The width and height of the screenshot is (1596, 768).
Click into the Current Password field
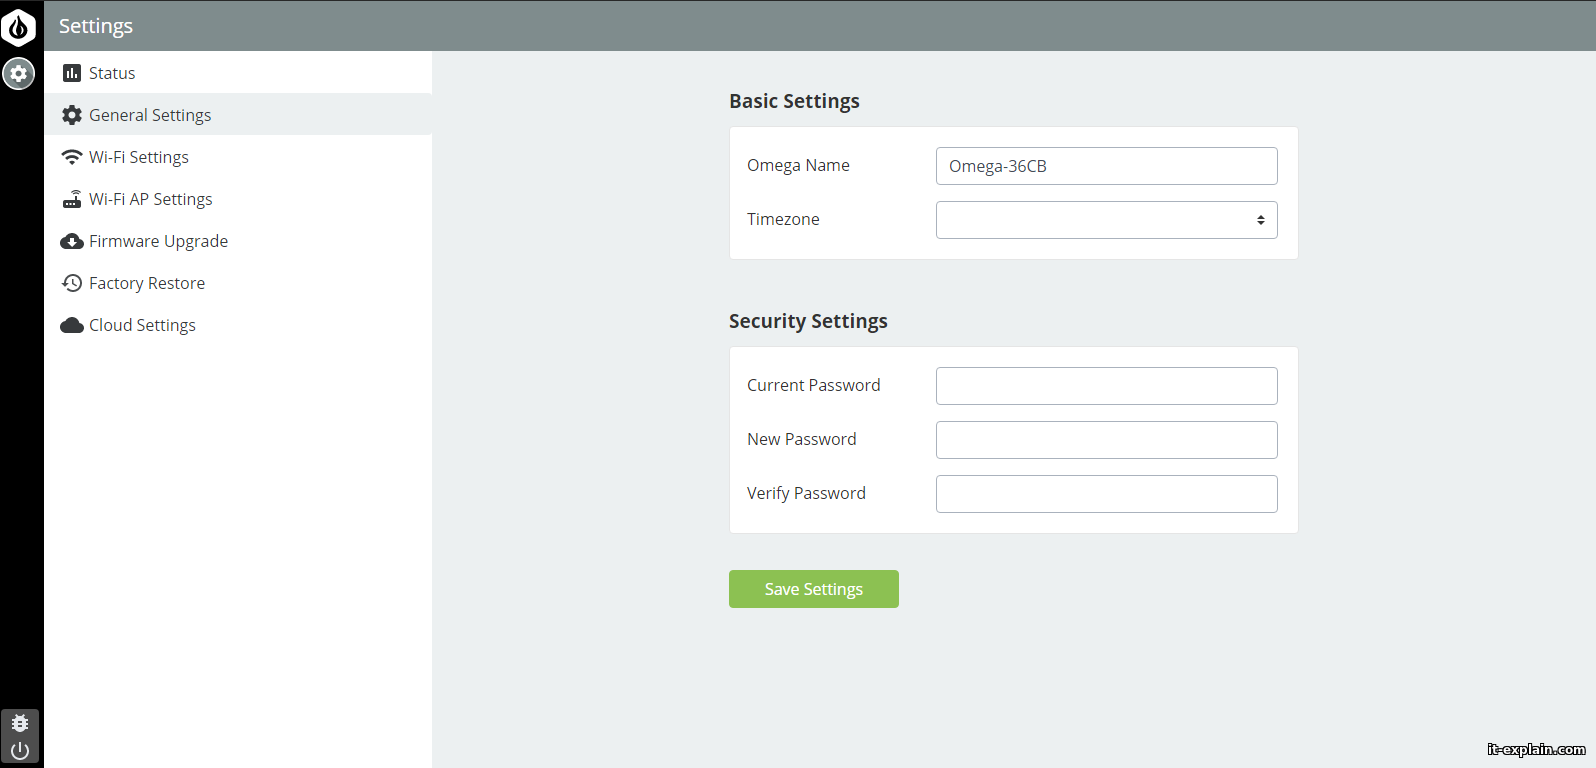click(1106, 386)
